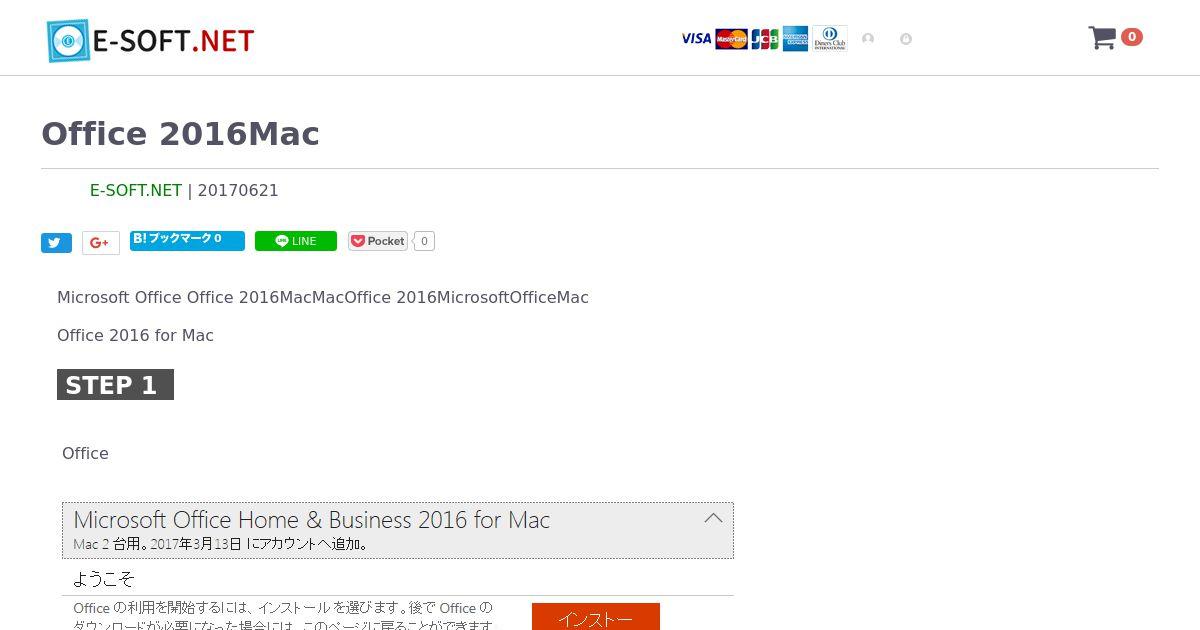Select Microsoft Office Home & Business 2016 title

[311, 520]
